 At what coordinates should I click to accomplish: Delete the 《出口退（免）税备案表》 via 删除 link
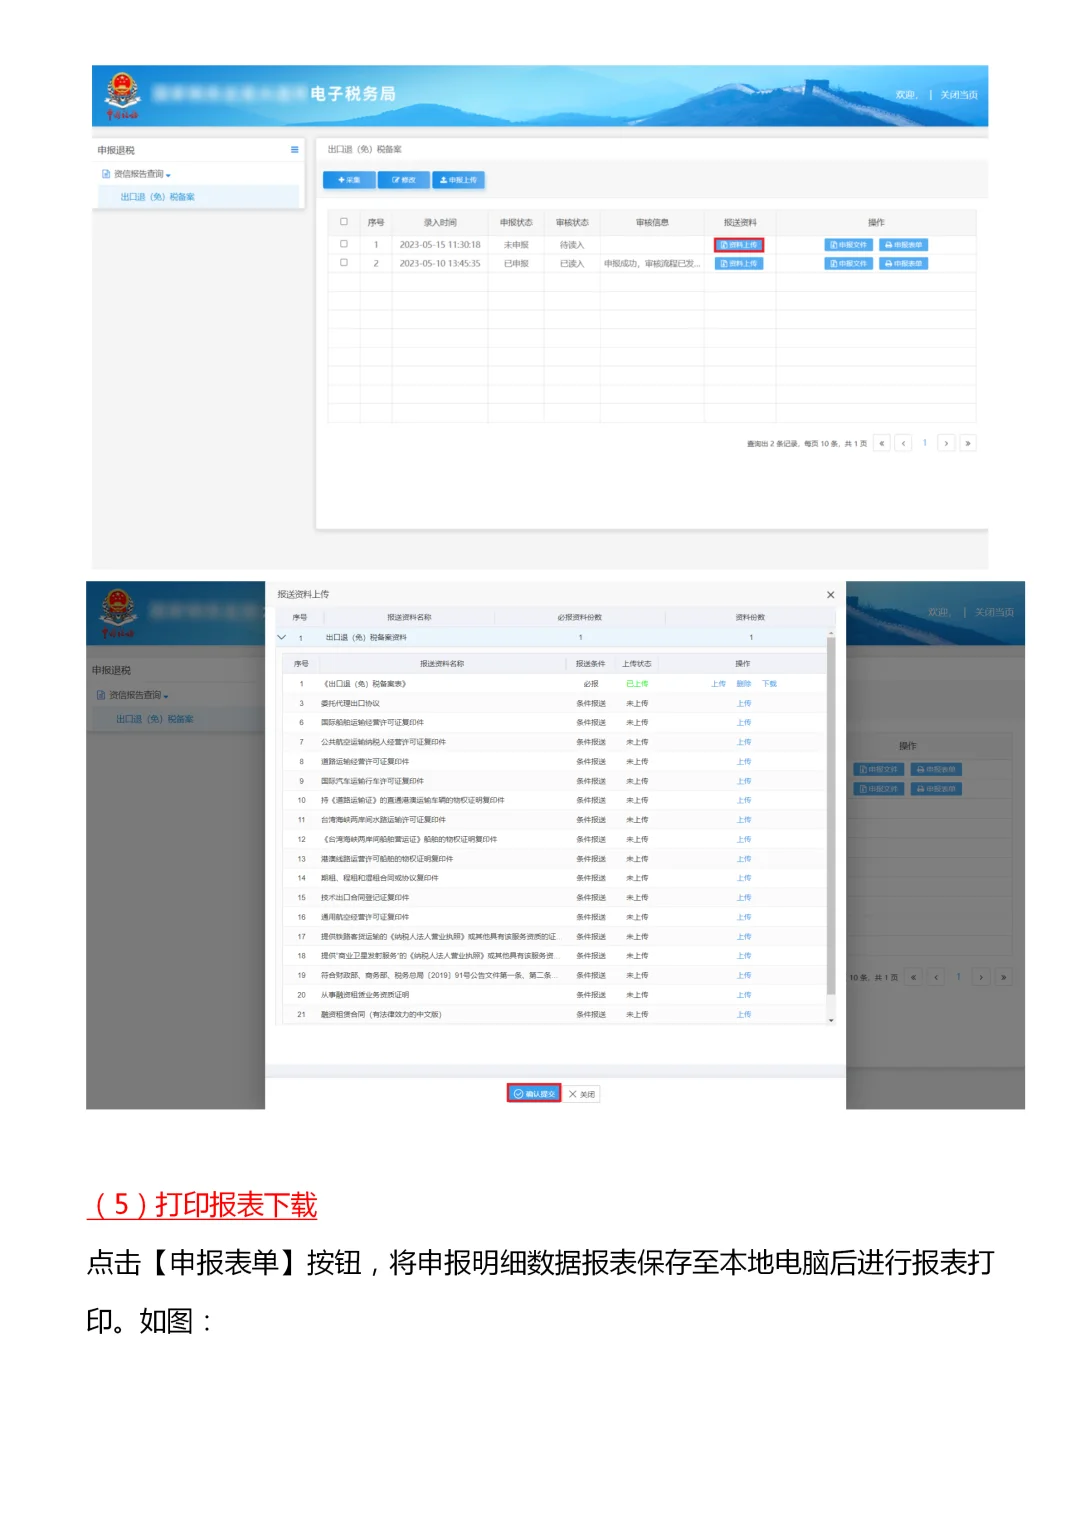747,683
